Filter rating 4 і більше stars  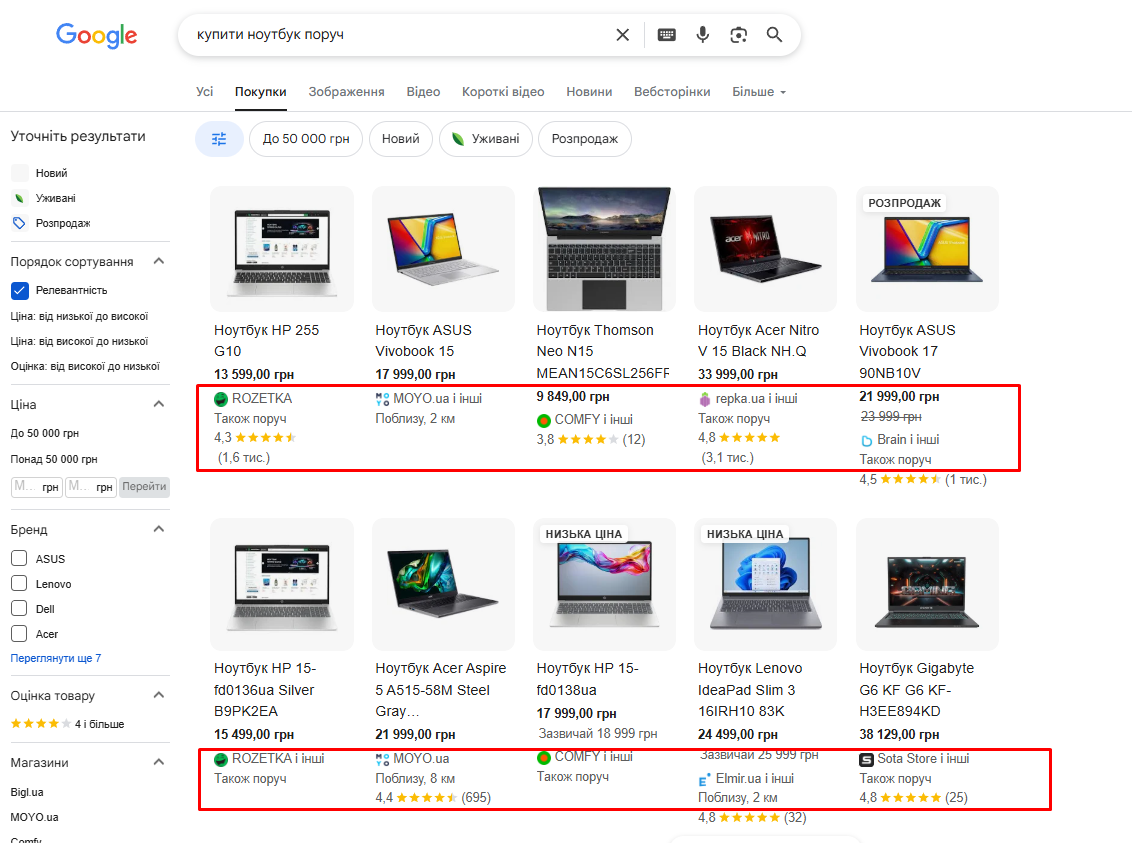click(x=67, y=724)
